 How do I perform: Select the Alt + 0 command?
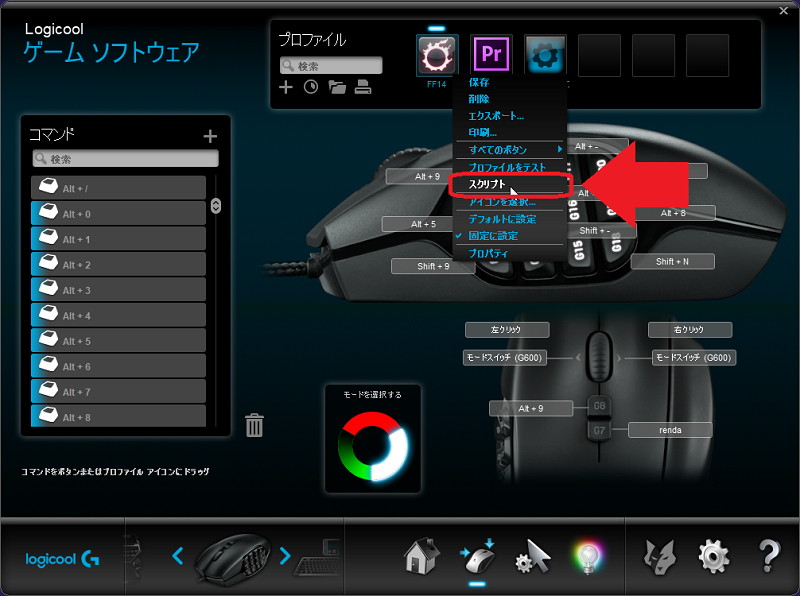(118, 213)
